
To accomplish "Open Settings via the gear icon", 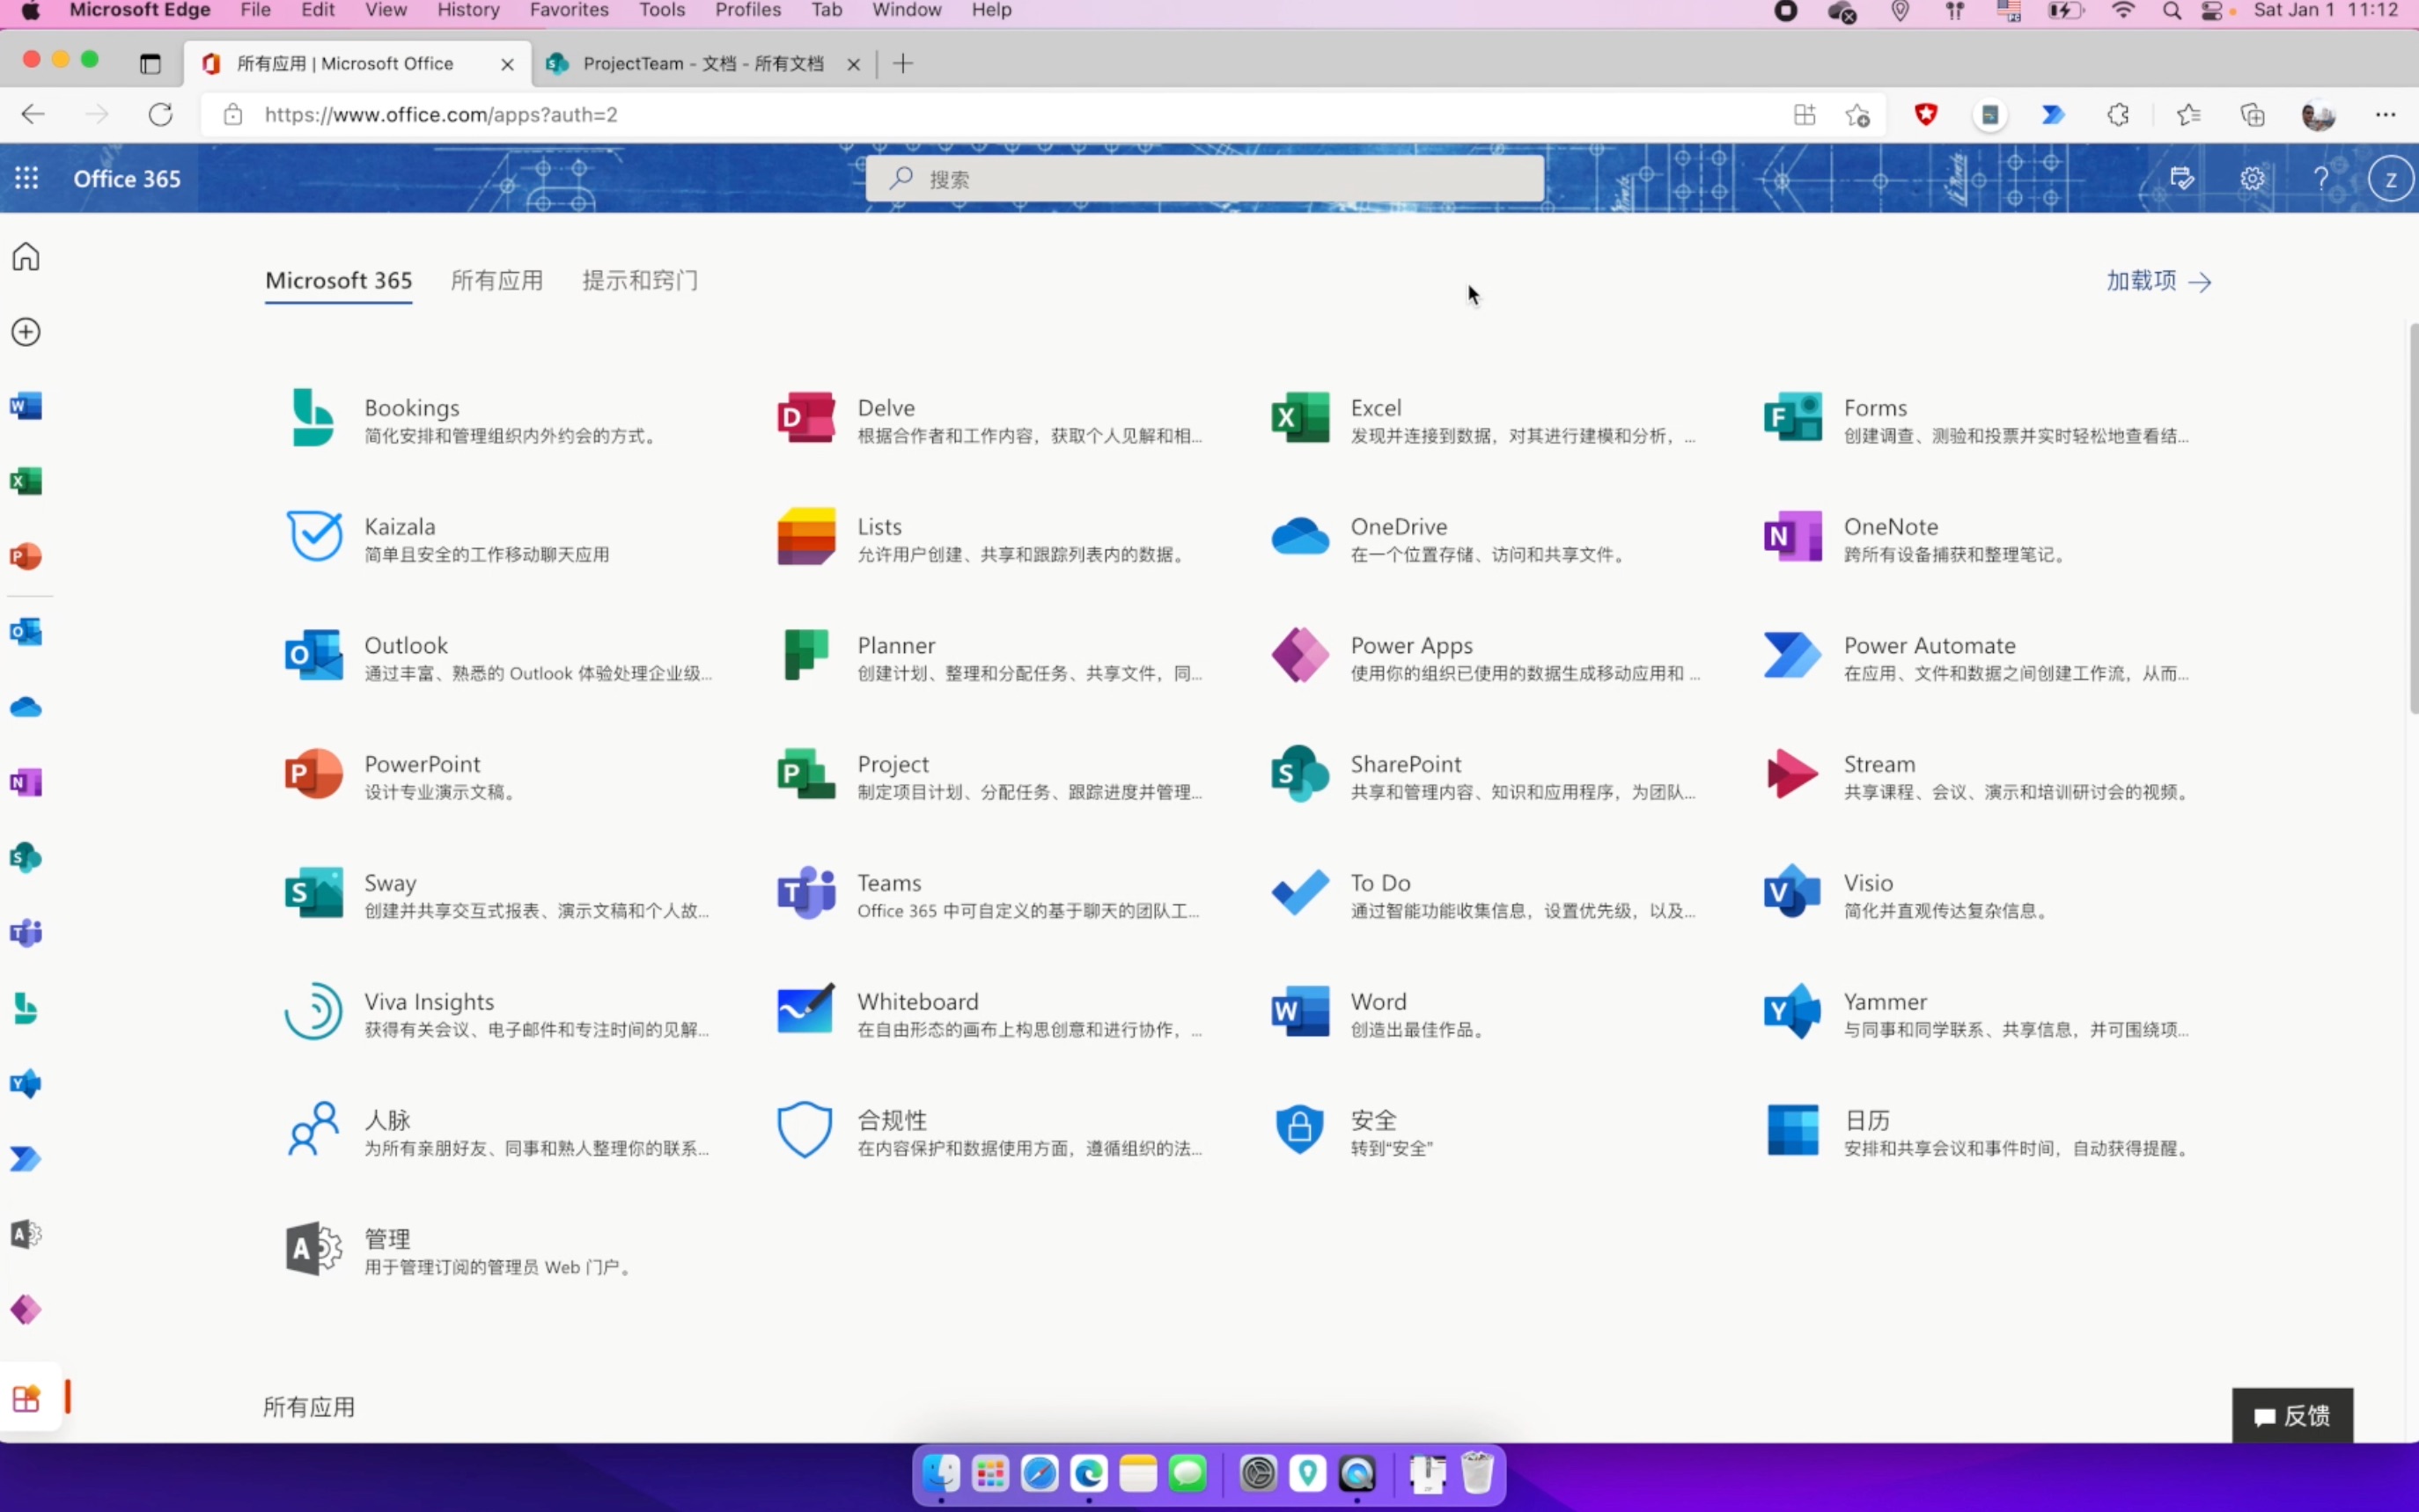I will (2252, 178).
